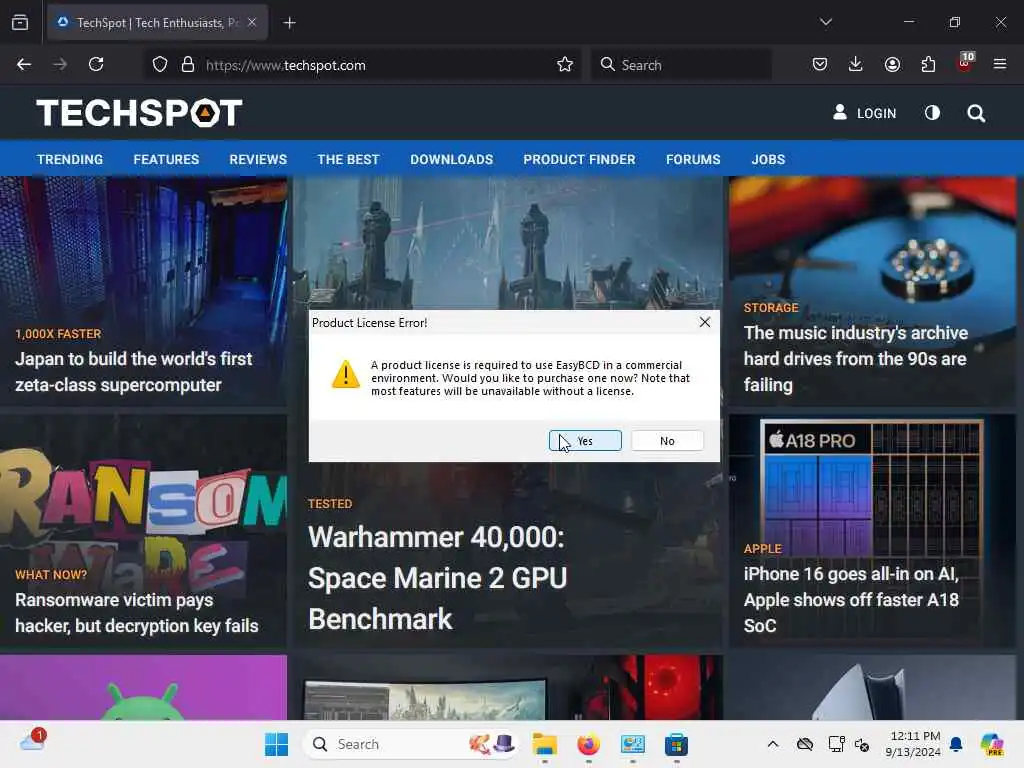Open the Windows Start menu

276,744
